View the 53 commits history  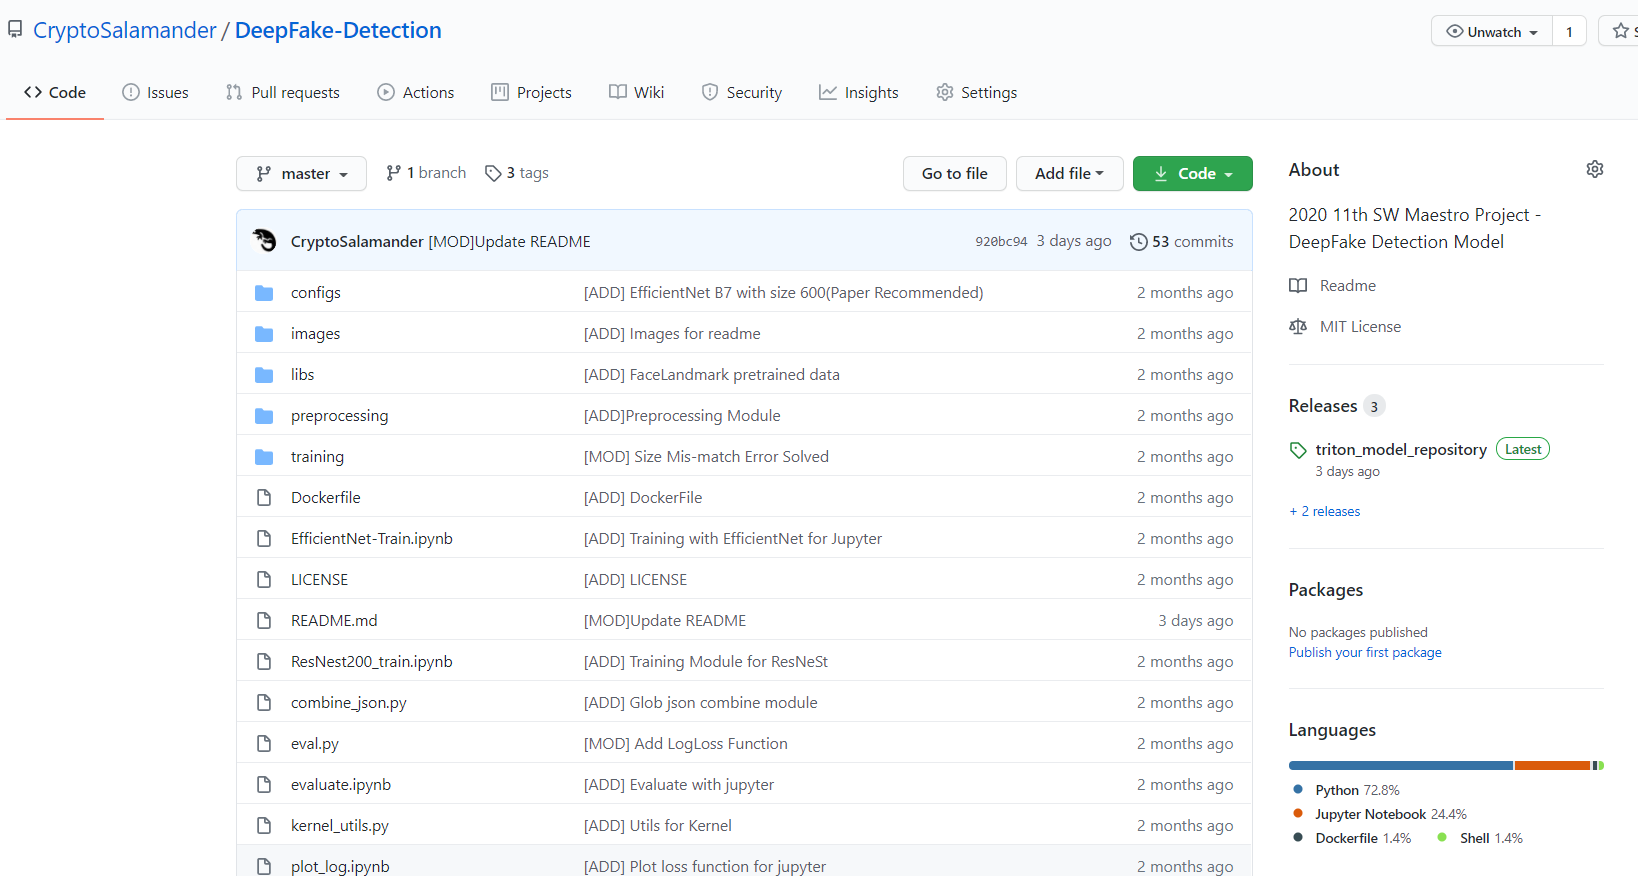tap(1182, 241)
